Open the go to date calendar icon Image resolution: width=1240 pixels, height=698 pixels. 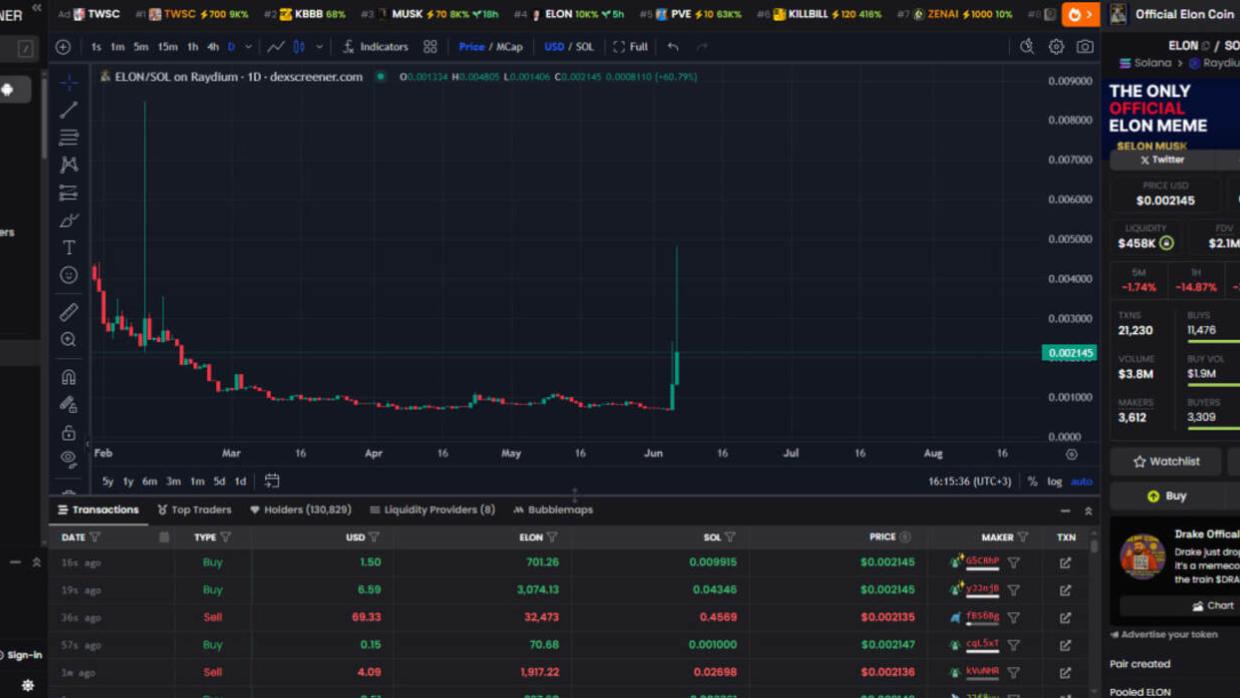(272, 481)
